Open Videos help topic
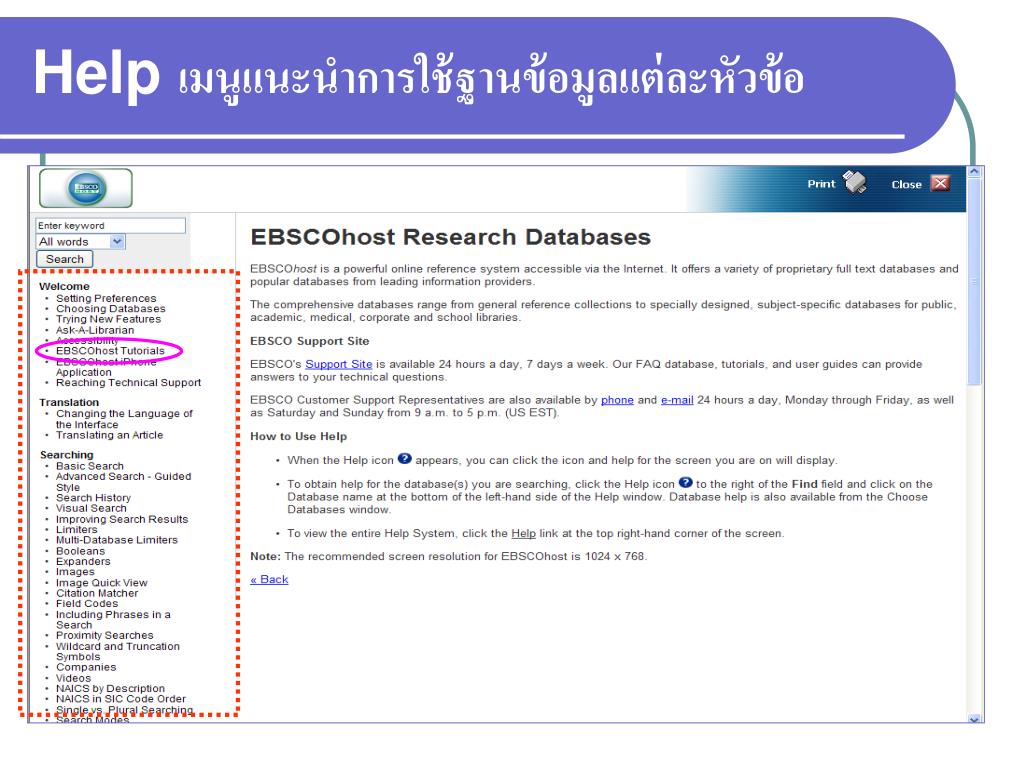This screenshot has width=1024, height=768. [x=73, y=679]
